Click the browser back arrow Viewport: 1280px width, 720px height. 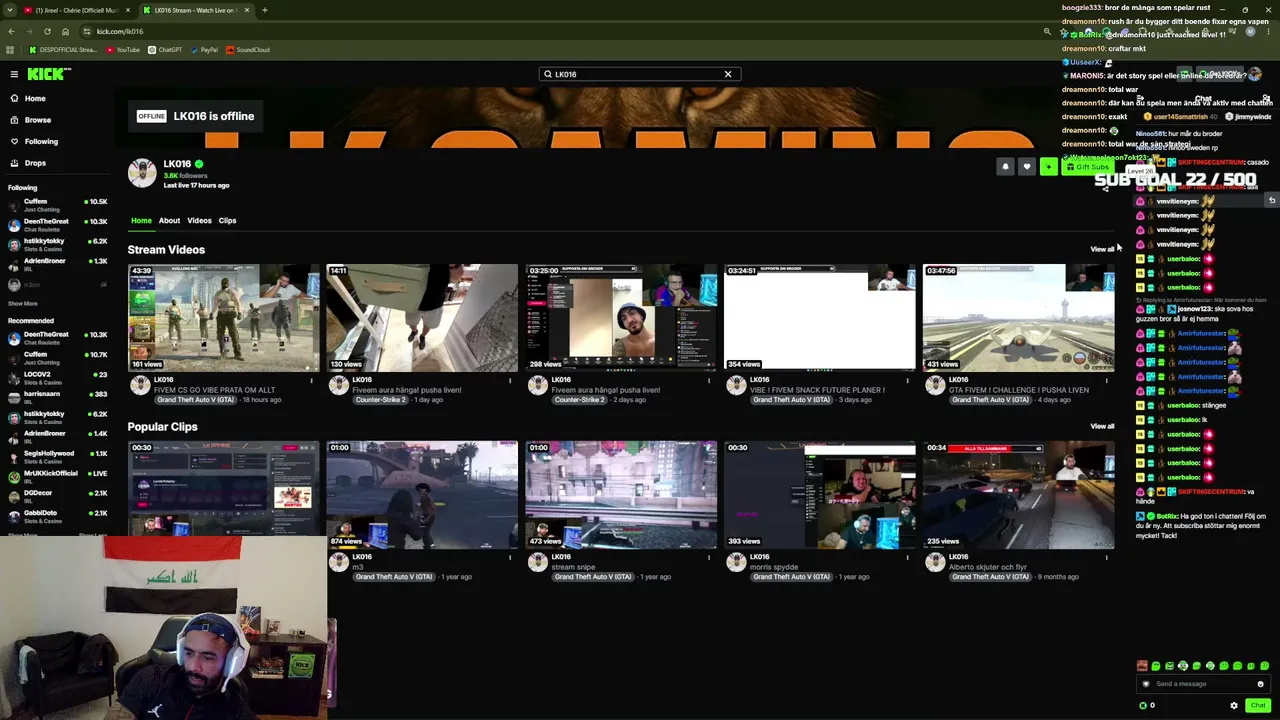(11, 31)
